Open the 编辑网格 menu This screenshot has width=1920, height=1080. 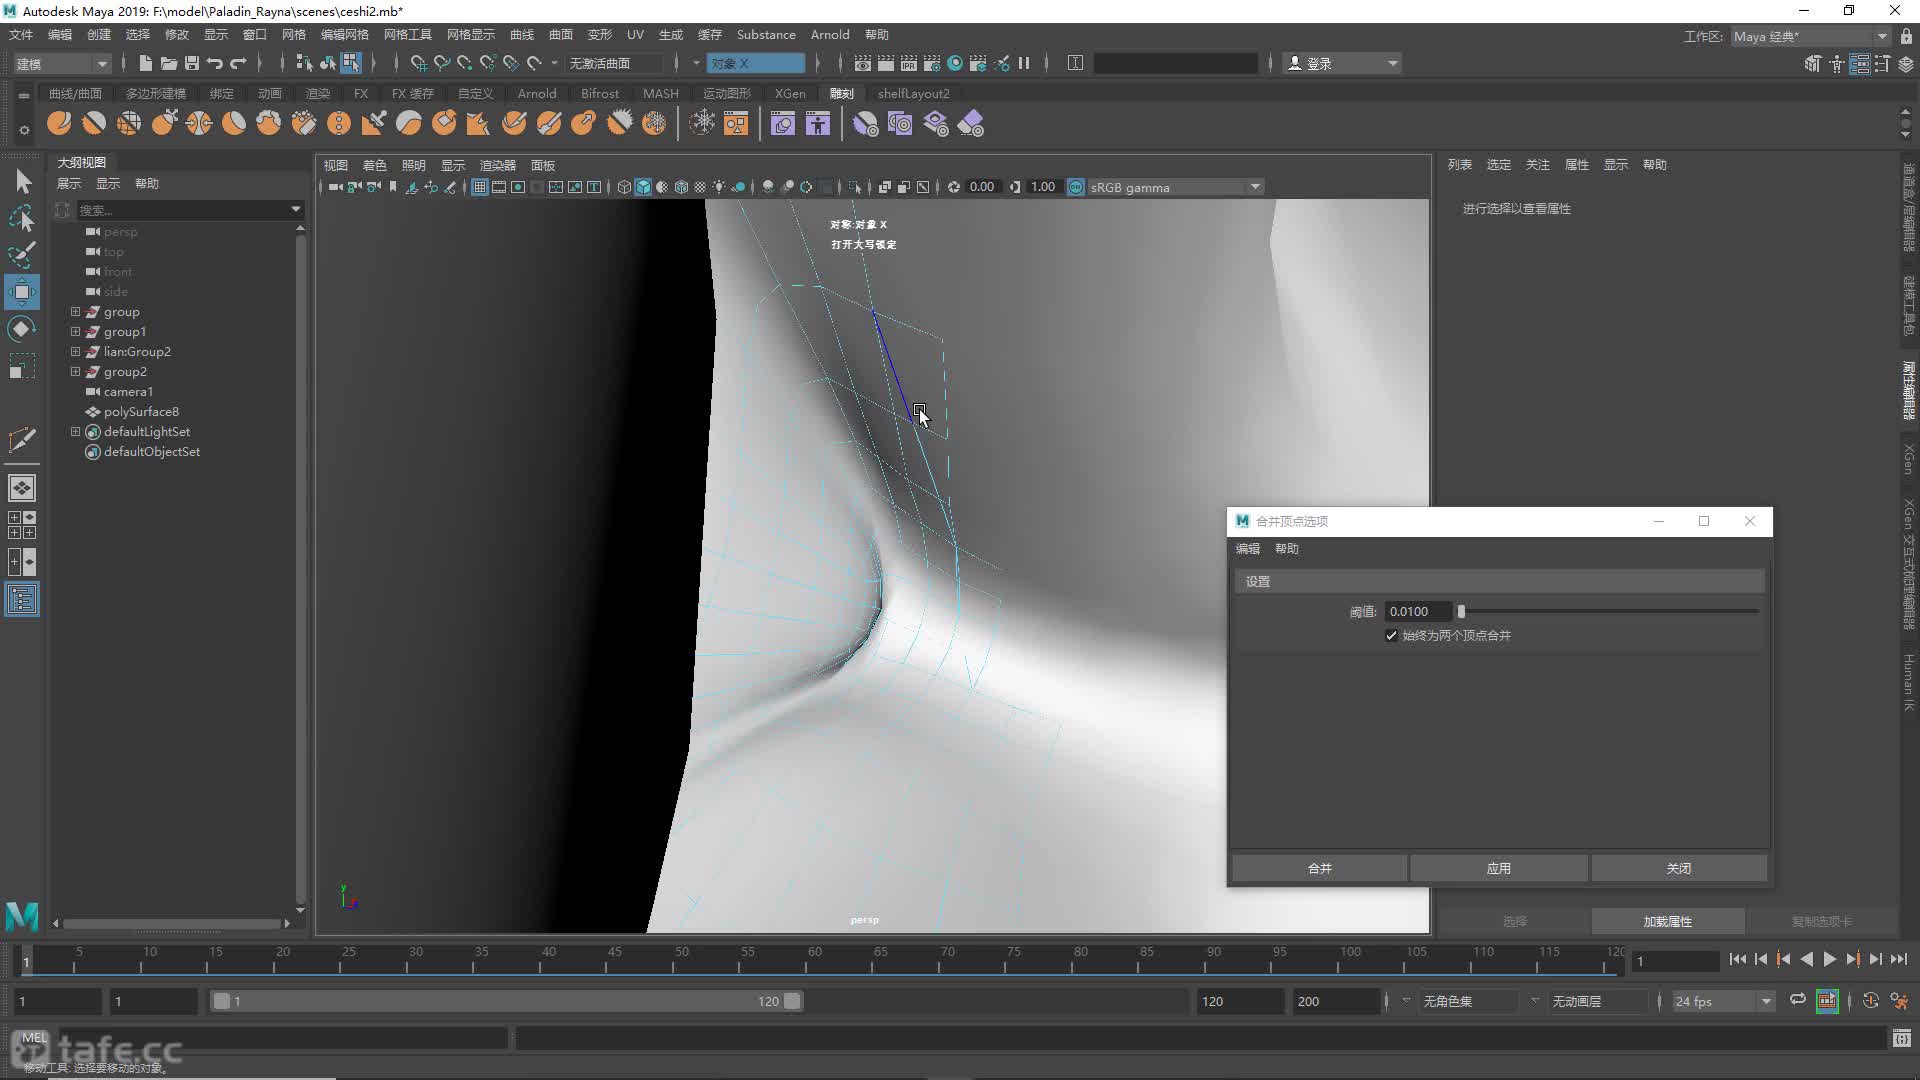tap(345, 35)
